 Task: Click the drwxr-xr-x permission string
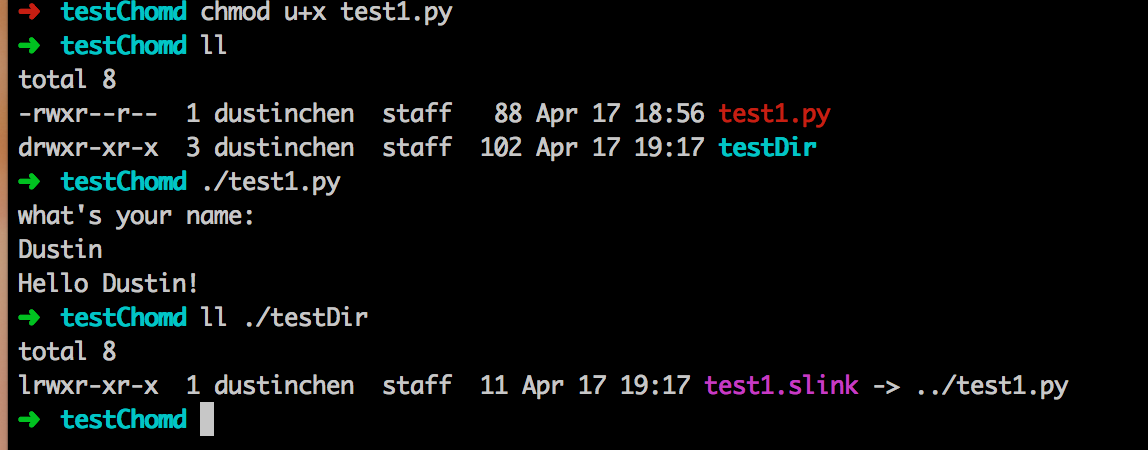(88, 148)
